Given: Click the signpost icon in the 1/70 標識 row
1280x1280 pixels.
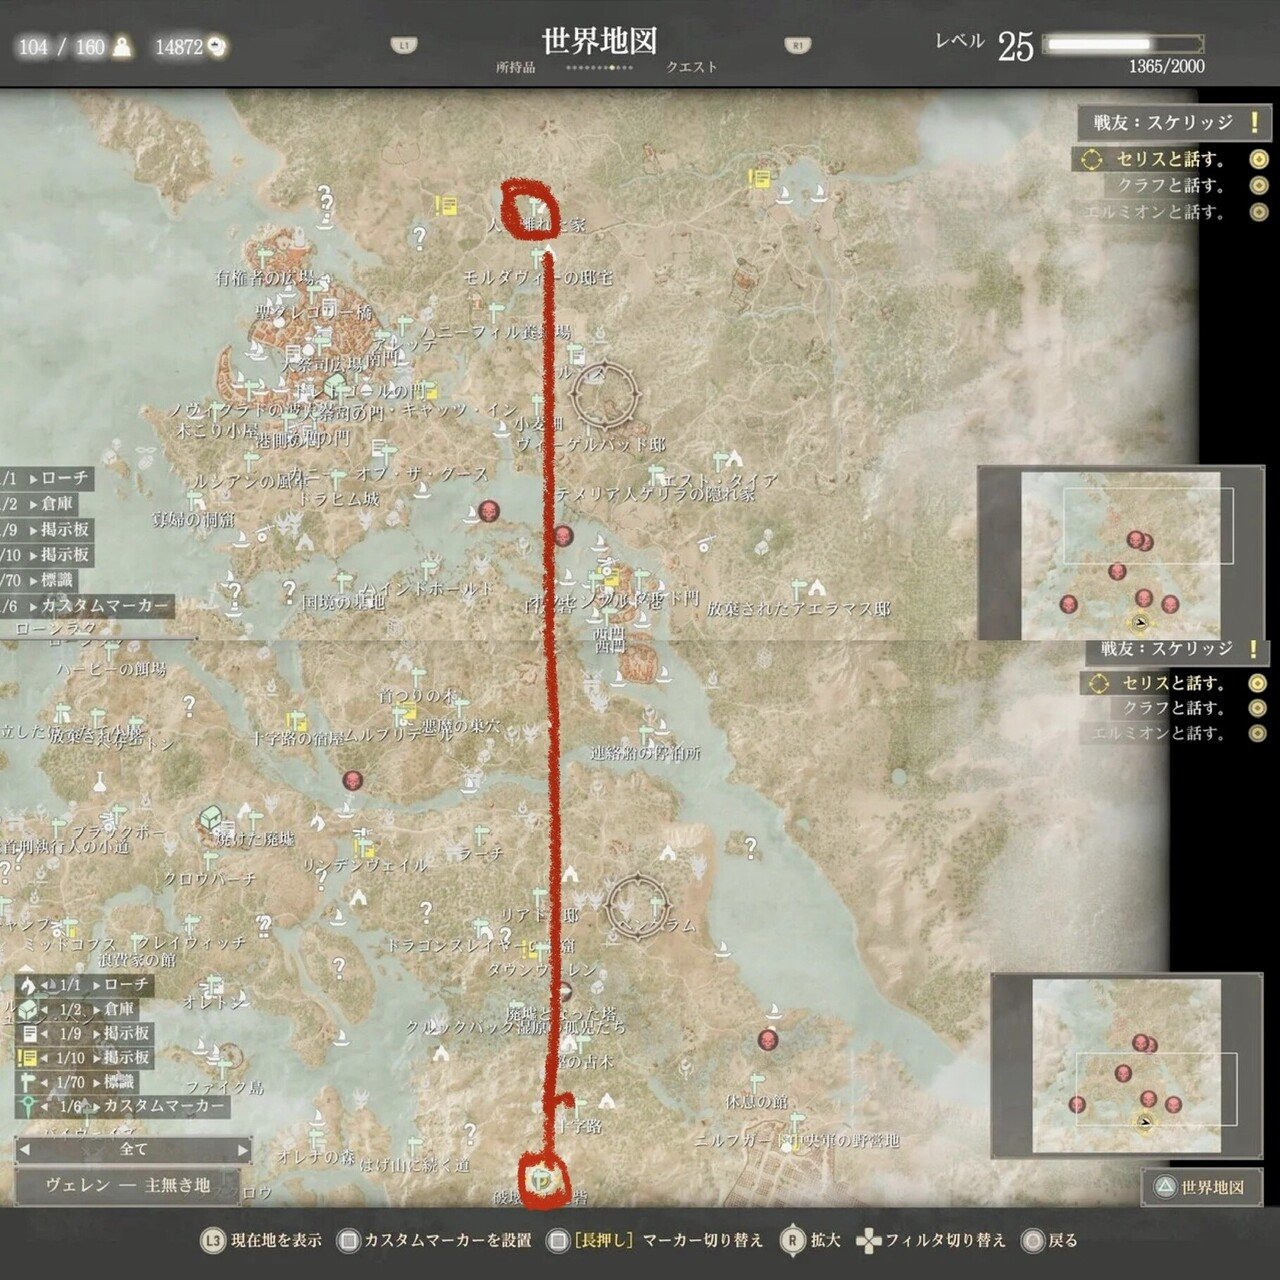Looking at the screenshot, I should 27,1082.
